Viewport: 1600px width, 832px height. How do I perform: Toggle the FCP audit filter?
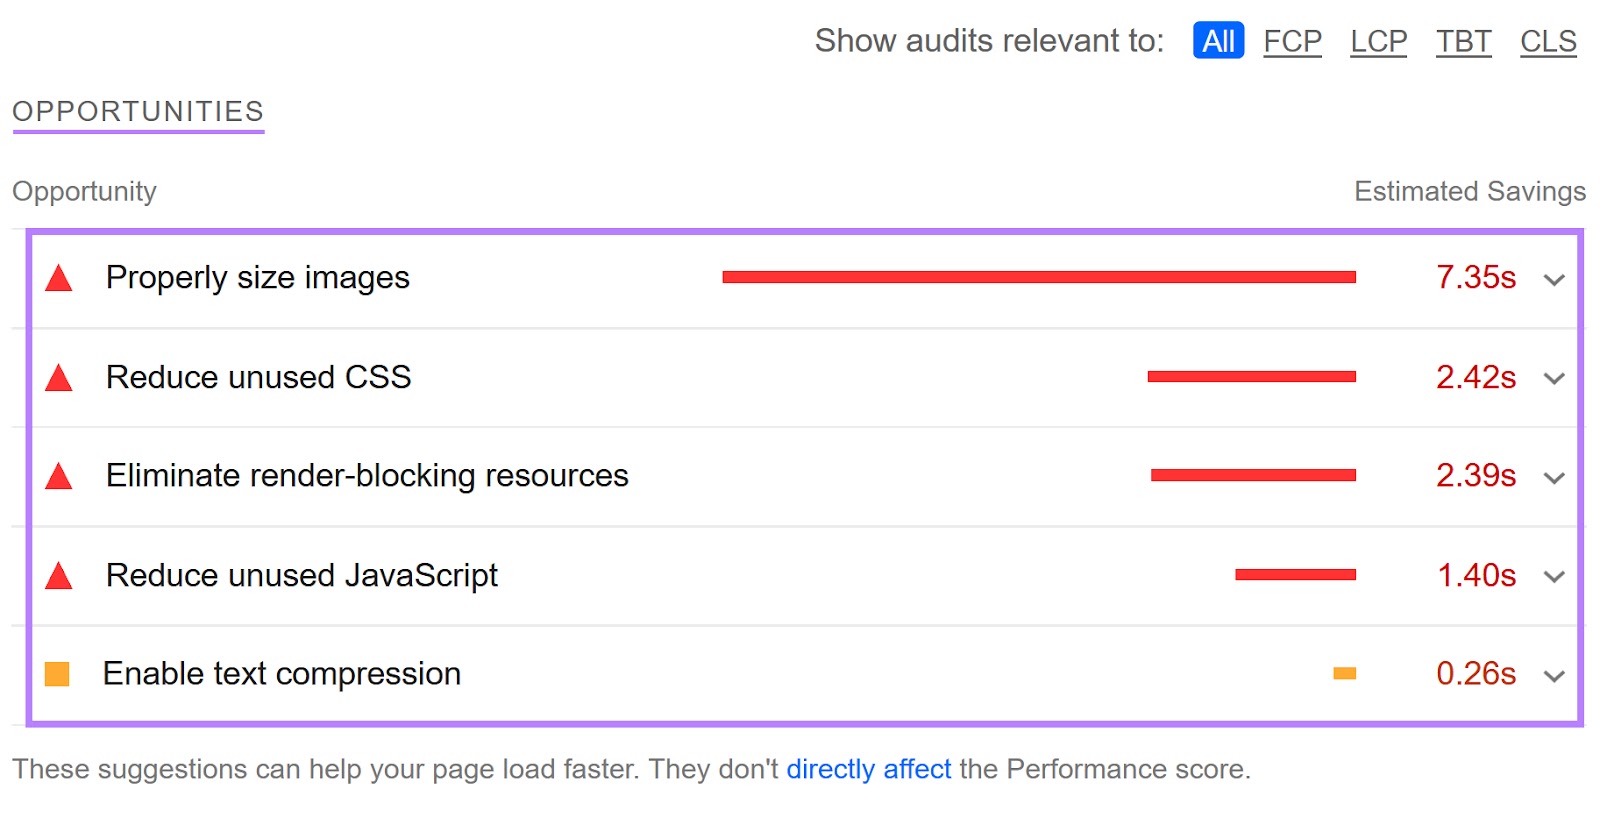(x=1292, y=41)
